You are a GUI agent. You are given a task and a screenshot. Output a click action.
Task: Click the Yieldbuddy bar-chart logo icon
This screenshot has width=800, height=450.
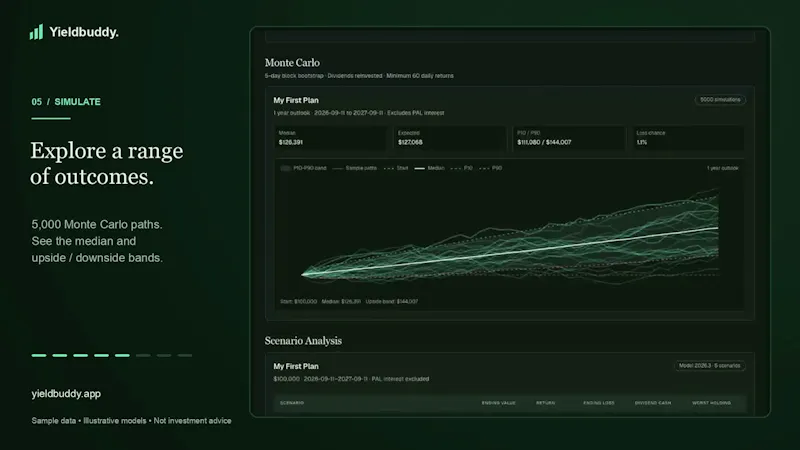click(36, 32)
